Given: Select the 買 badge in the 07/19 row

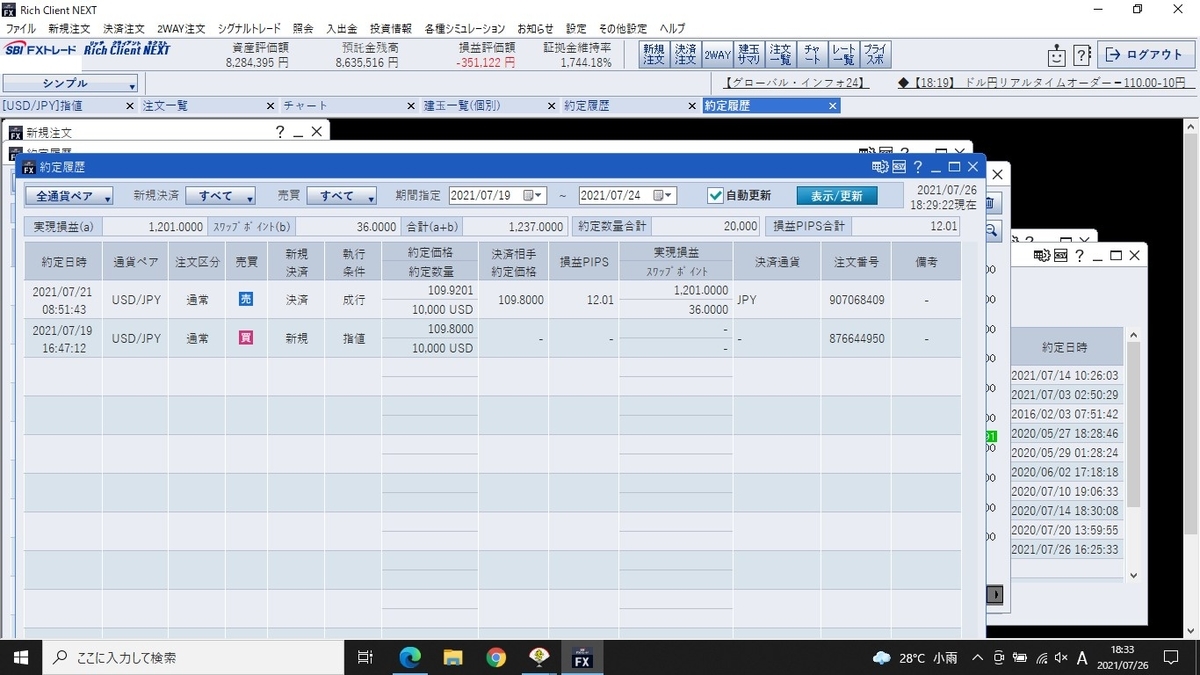Looking at the screenshot, I should pyautogui.click(x=246, y=338).
